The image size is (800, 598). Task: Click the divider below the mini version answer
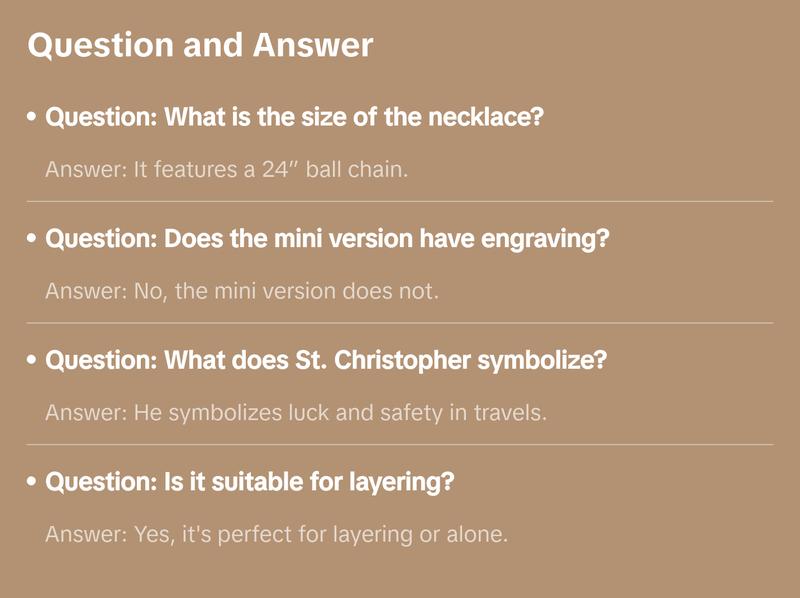point(400,323)
